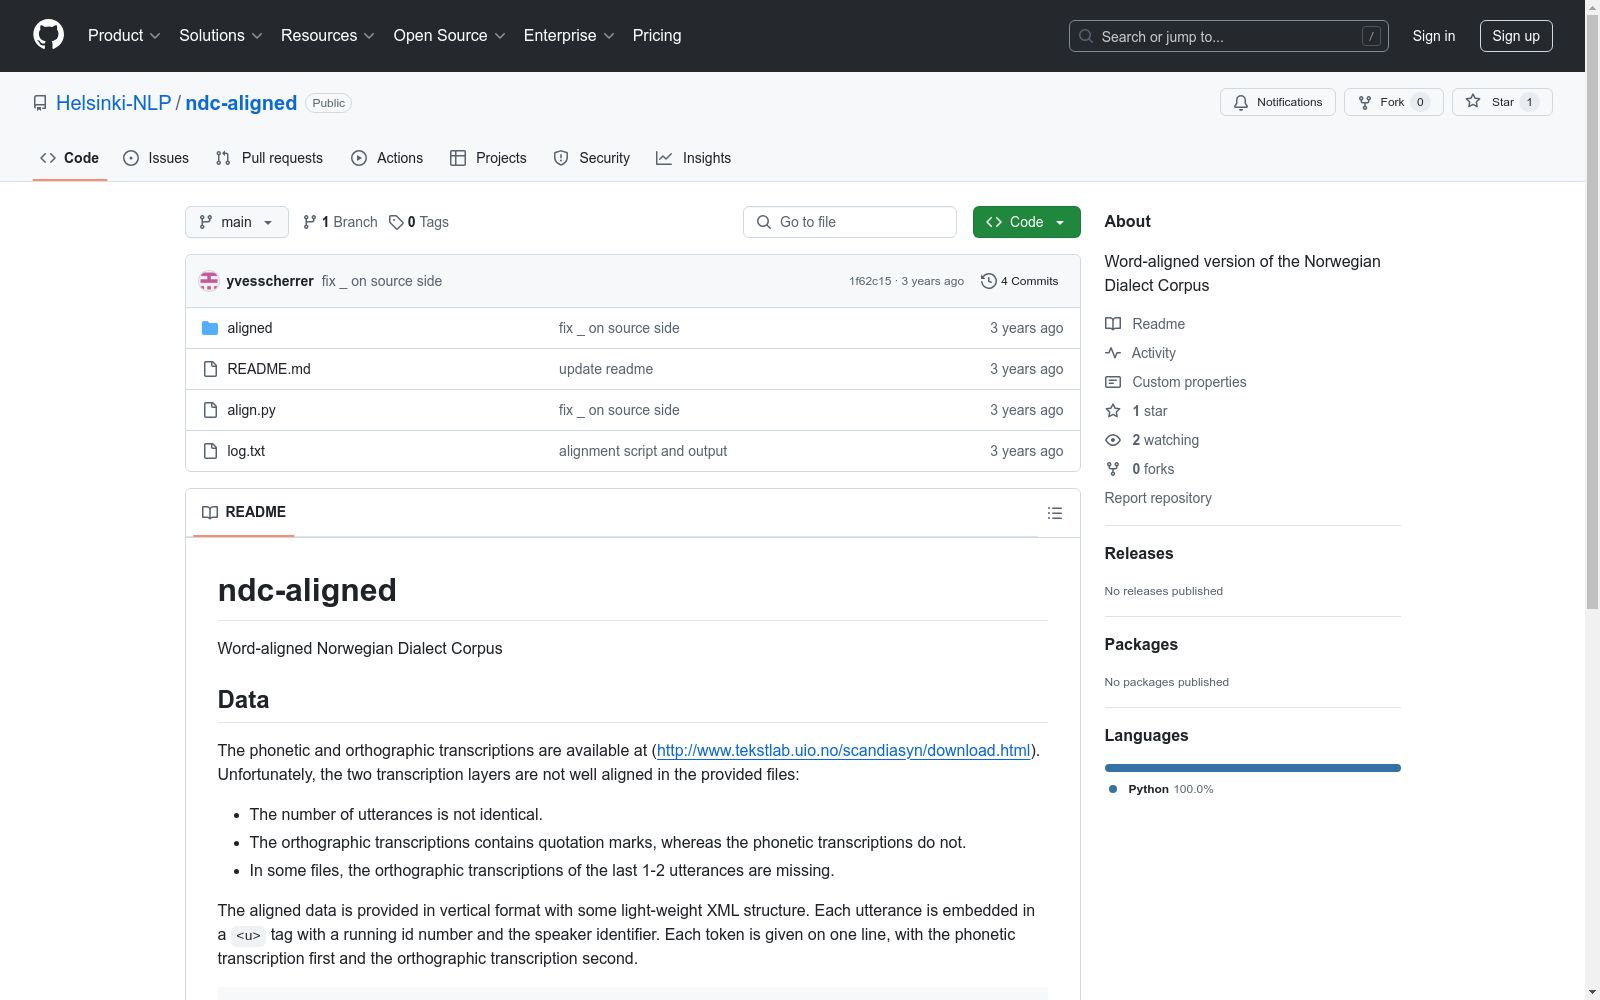Open the Security tab
This screenshot has width=1600, height=1000.
[x=592, y=158]
